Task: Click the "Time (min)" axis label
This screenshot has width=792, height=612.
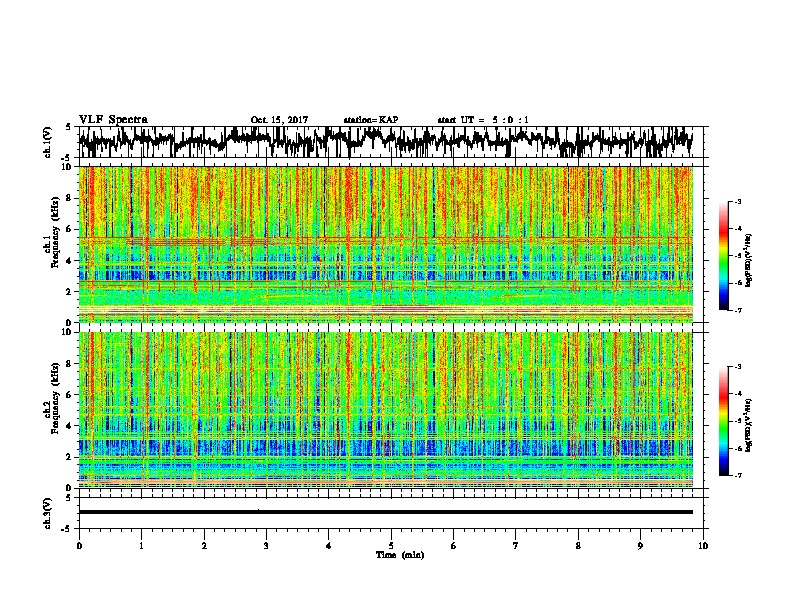Action: click(x=400, y=555)
